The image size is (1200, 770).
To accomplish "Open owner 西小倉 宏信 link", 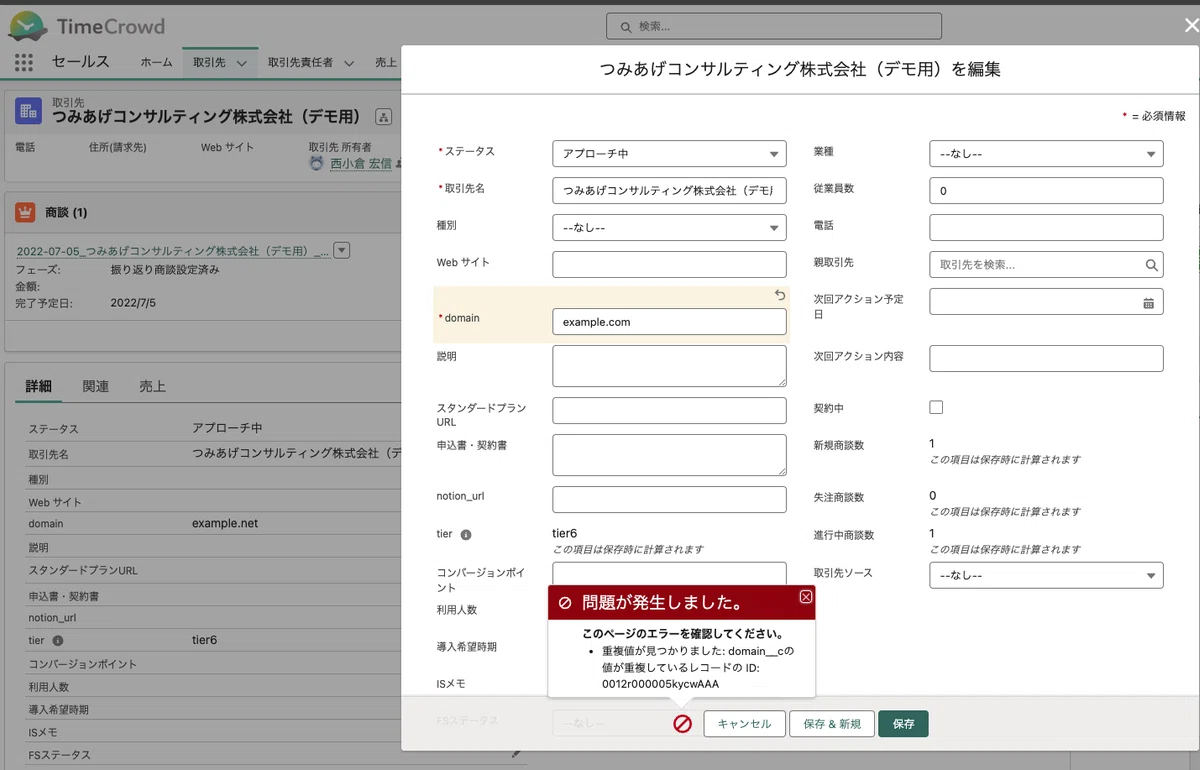I will pos(361,164).
